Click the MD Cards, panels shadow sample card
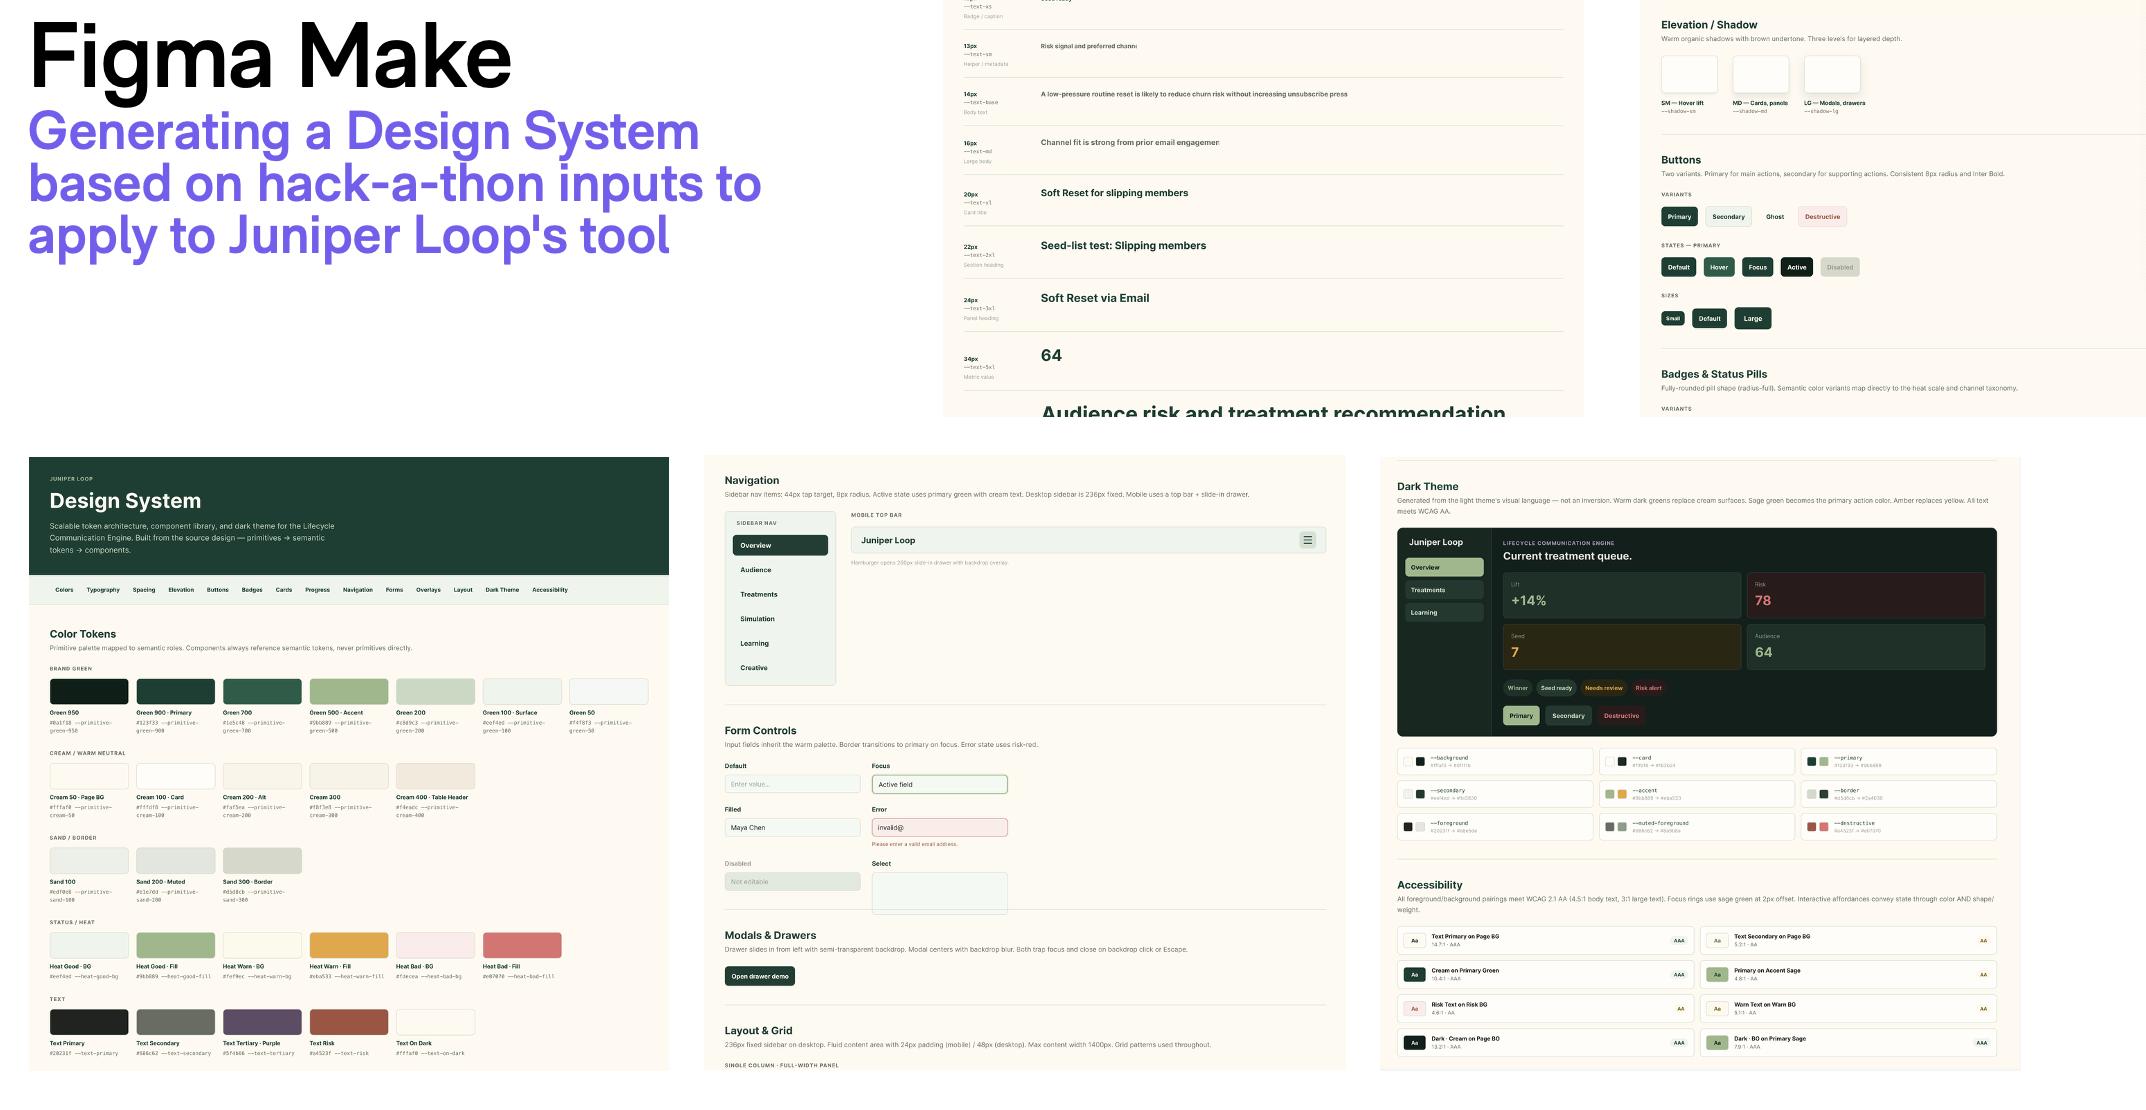The width and height of the screenshot is (2146, 1110). coord(1760,74)
